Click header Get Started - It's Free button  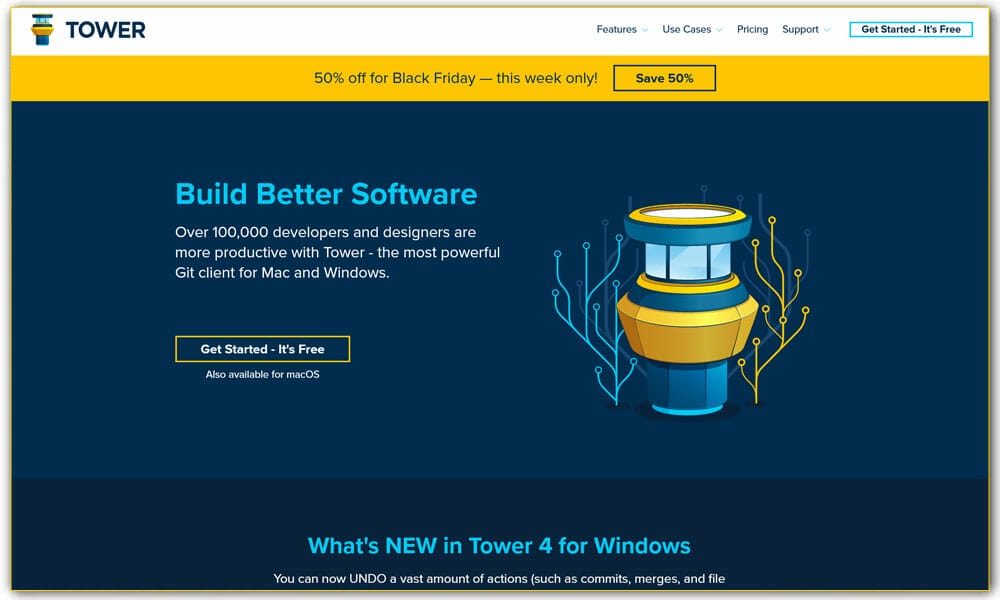[x=910, y=30]
